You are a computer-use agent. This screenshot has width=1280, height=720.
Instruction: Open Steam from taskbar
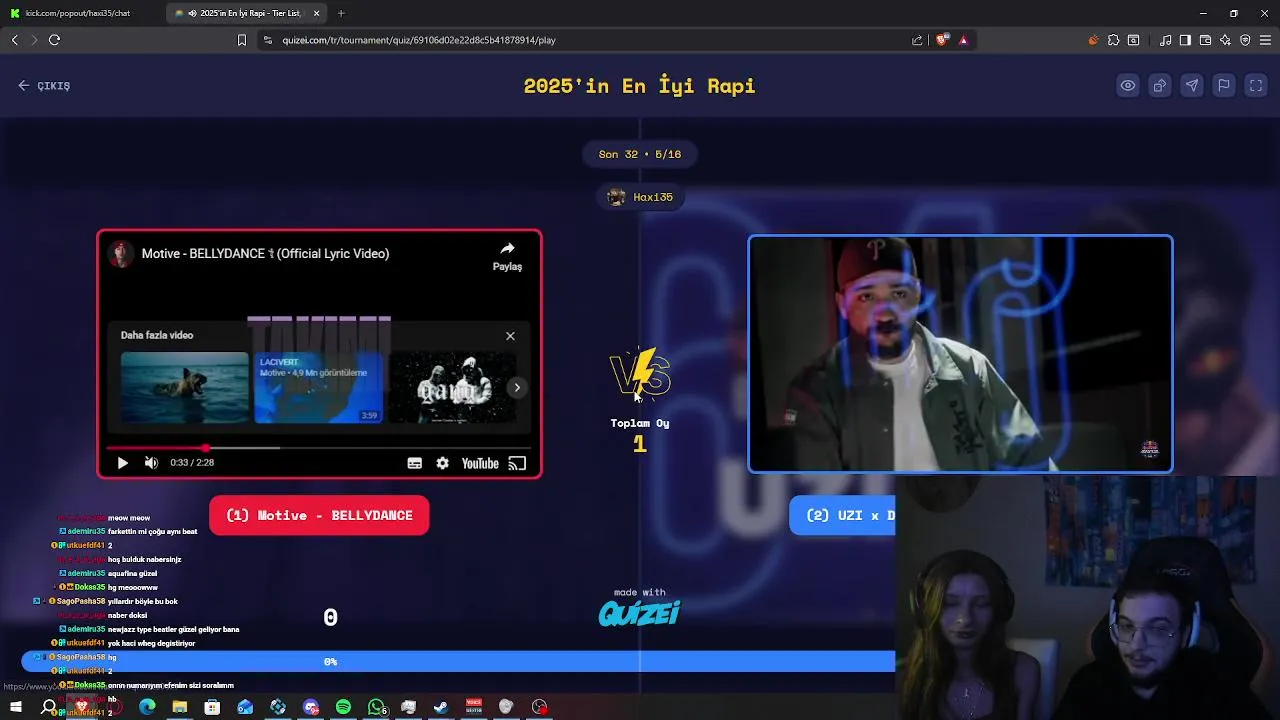click(441, 707)
